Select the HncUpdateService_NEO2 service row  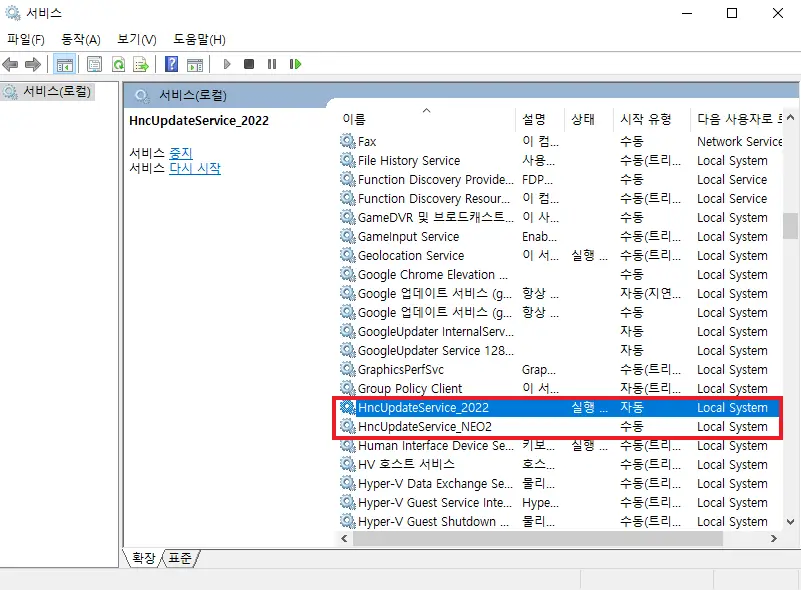click(x=422, y=426)
